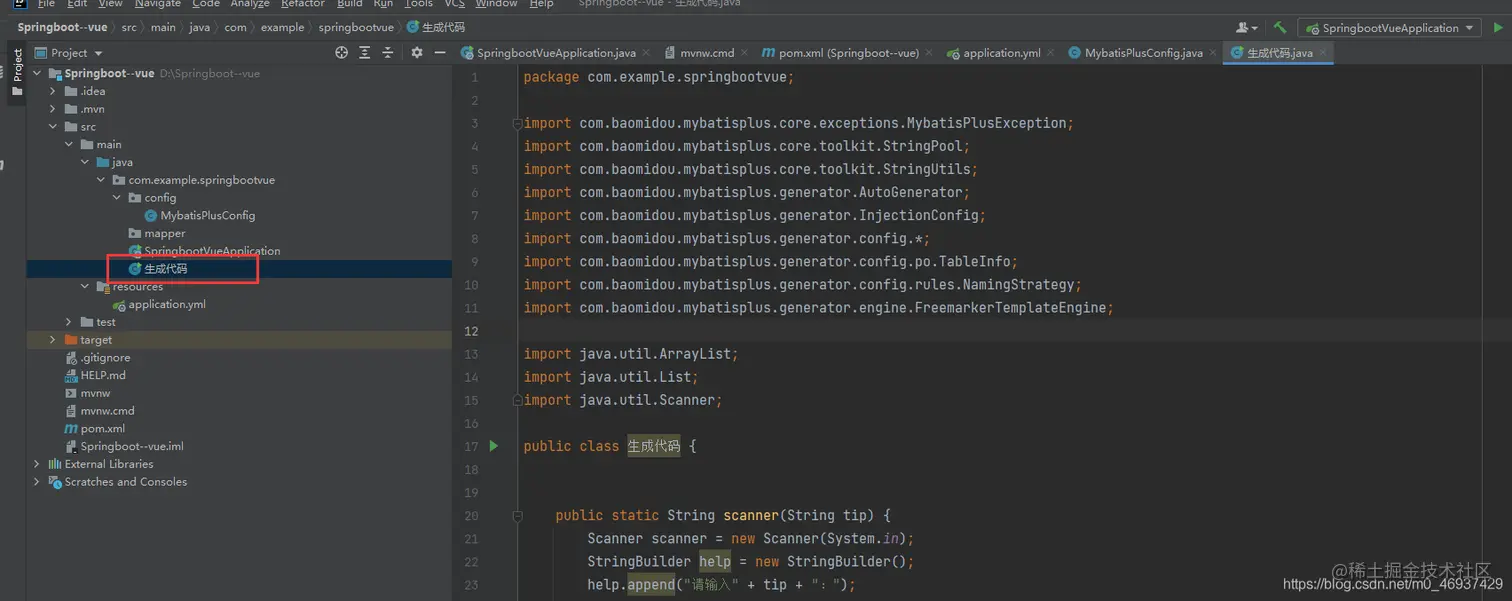This screenshot has height=601, width=1512.
Task: Run class from gutter arrow line 17
Action: tap(493, 446)
